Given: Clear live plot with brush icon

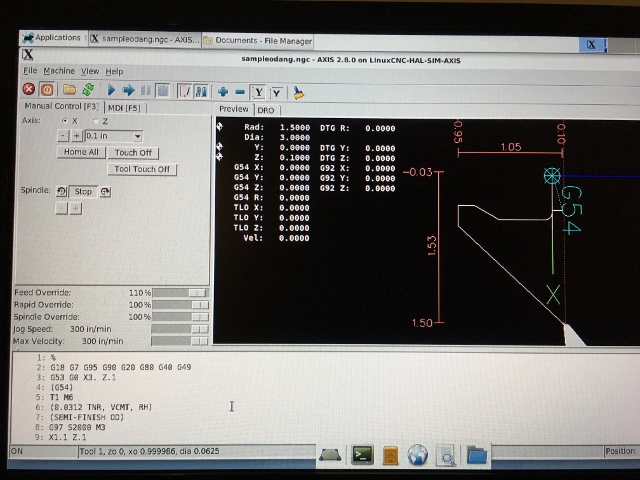Looking at the screenshot, I should [299, 93].
